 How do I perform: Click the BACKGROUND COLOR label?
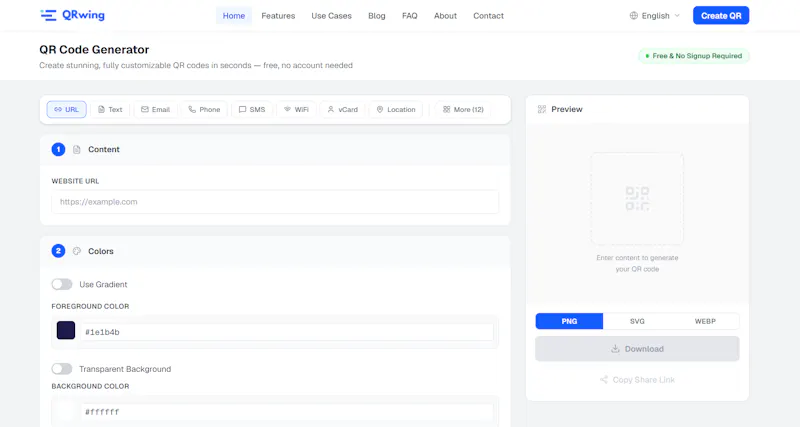point(90,386)
